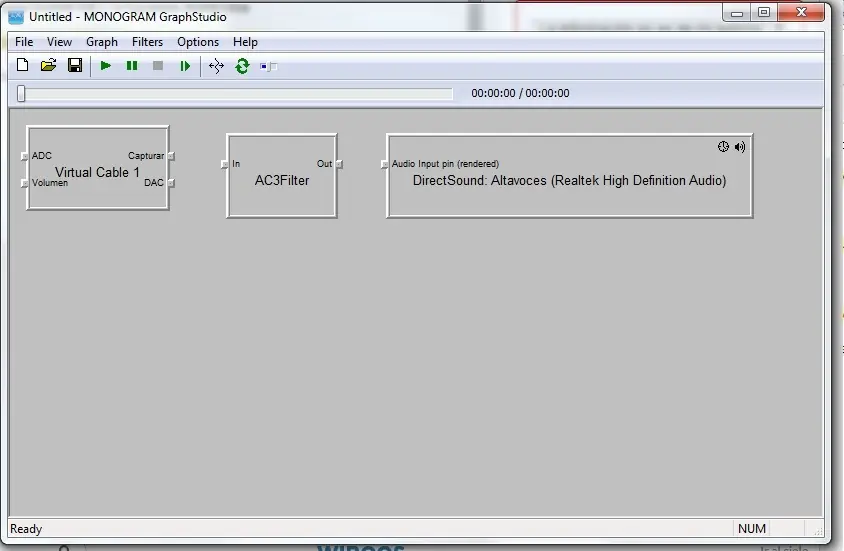Maximize the GraphStudio window
The width and height of the screenshot is (844, 551).
pyautogui.click(x=764, y=12)
